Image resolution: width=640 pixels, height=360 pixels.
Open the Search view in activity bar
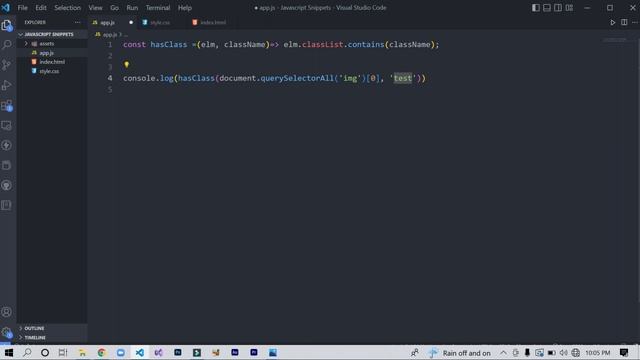click(x=7, y=44)
